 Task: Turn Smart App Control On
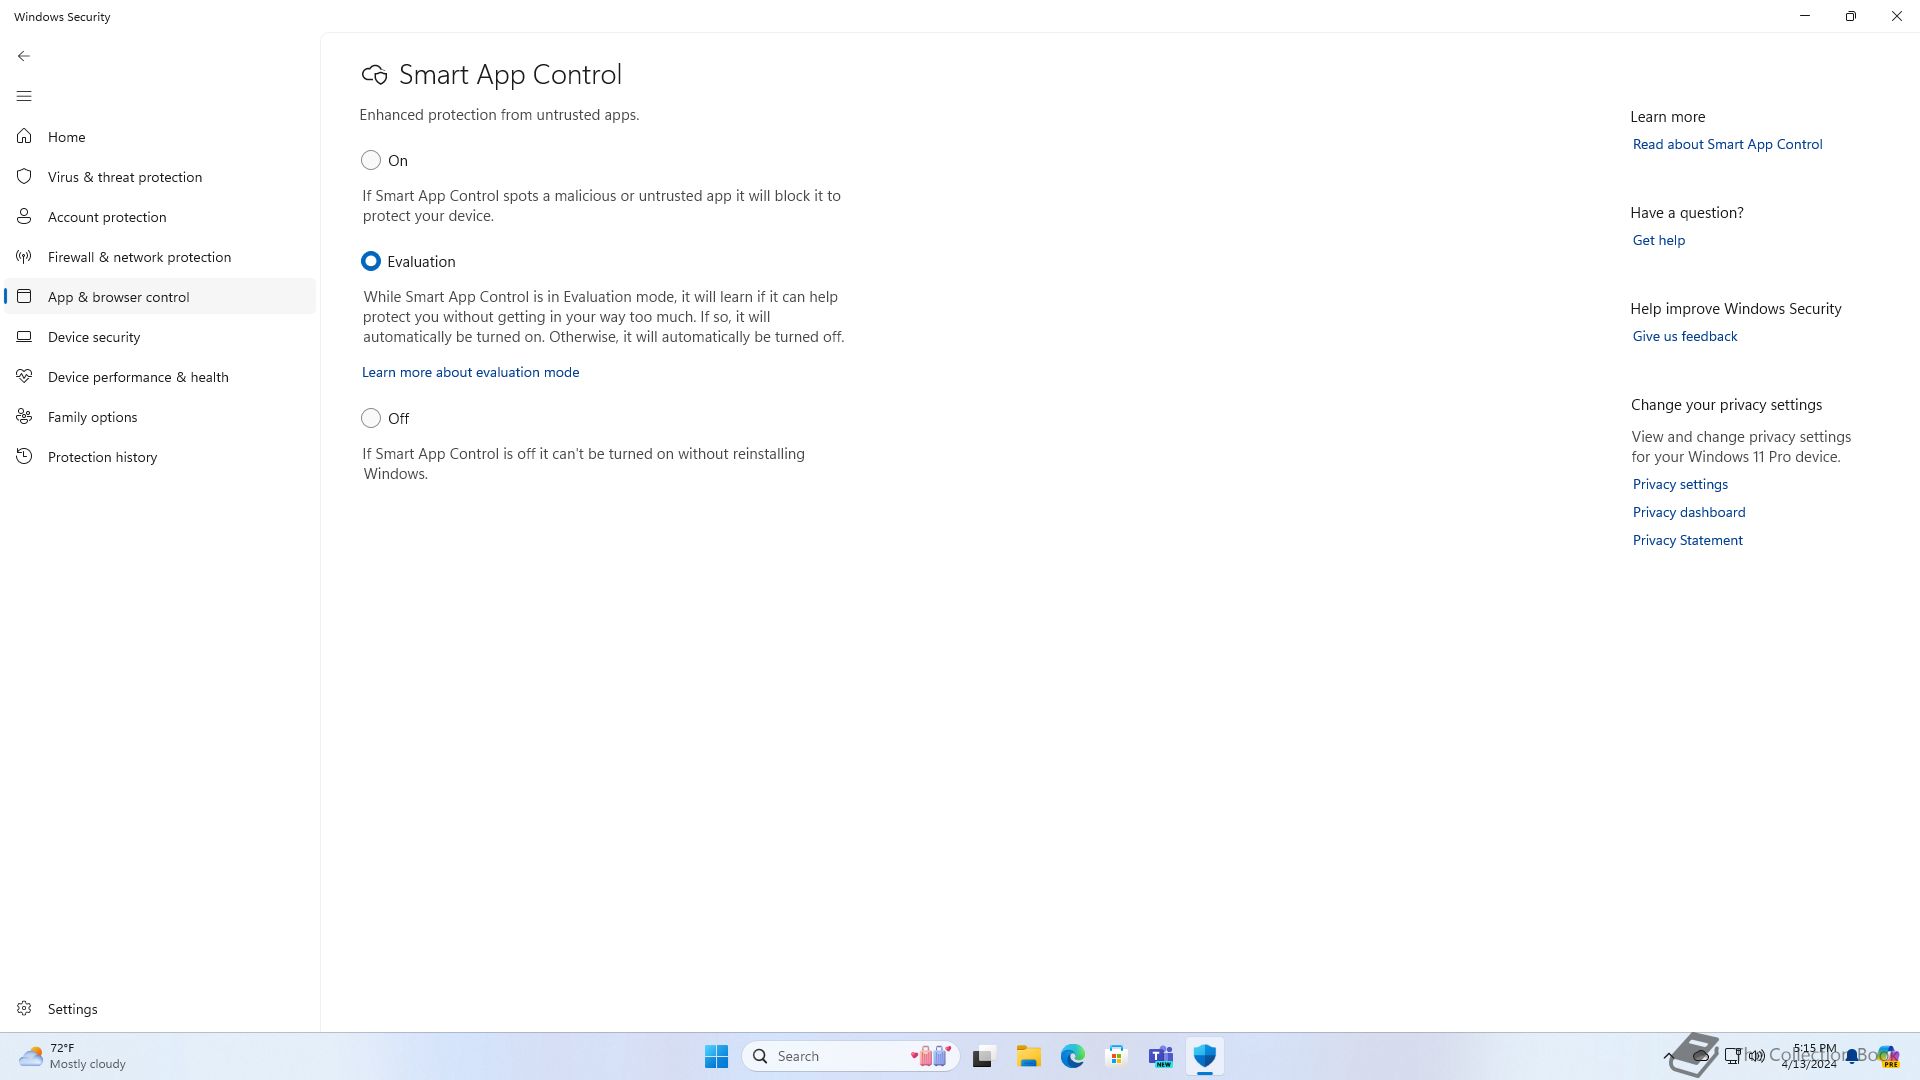(371, 160)
